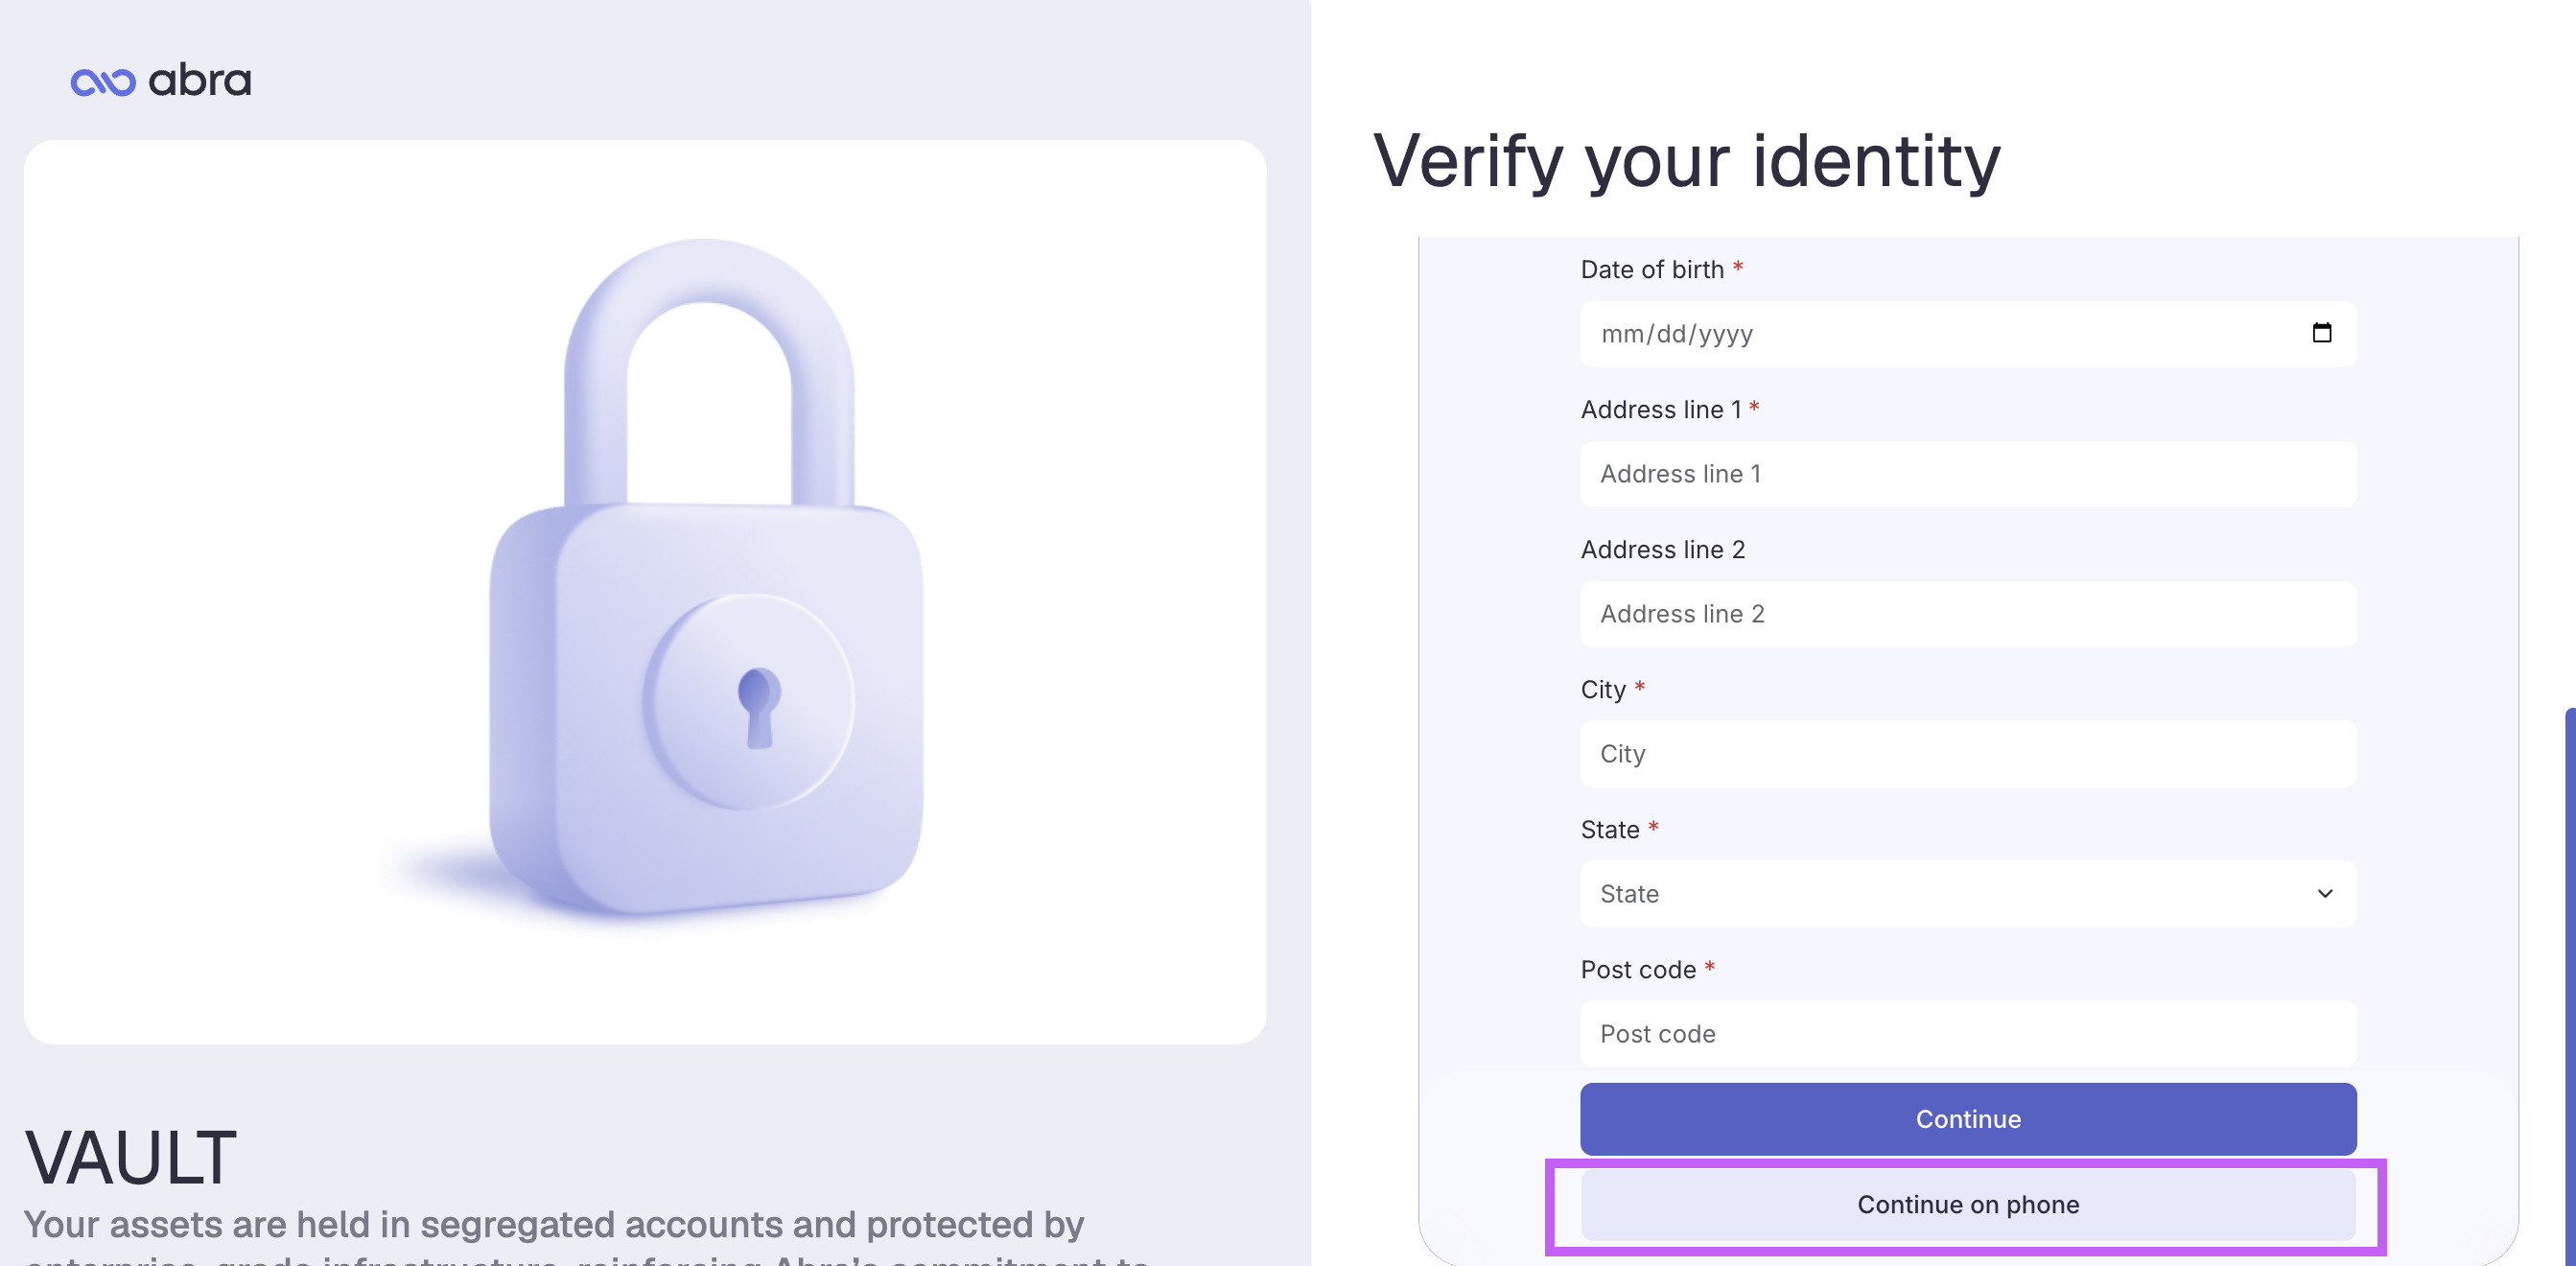Click the State field label

1609,829
